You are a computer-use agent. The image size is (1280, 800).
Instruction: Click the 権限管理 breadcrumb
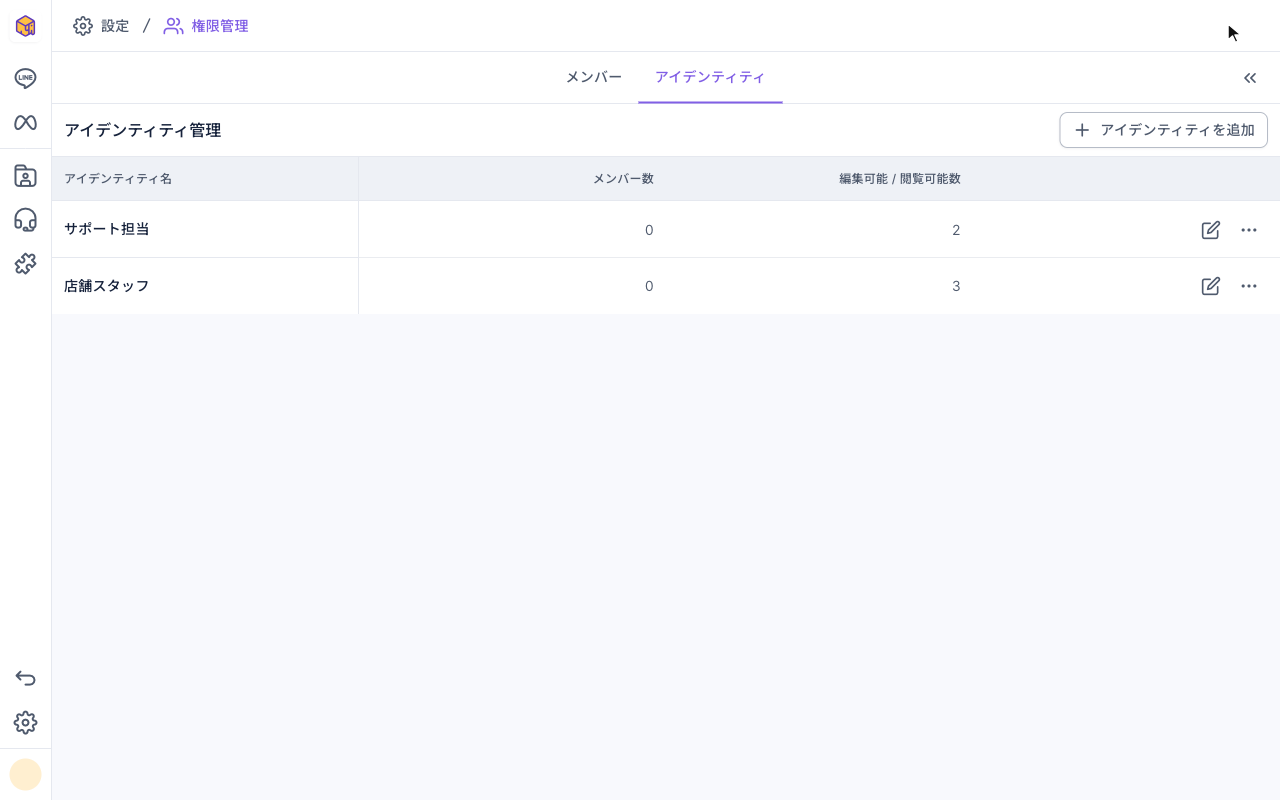tap(206, 26)
